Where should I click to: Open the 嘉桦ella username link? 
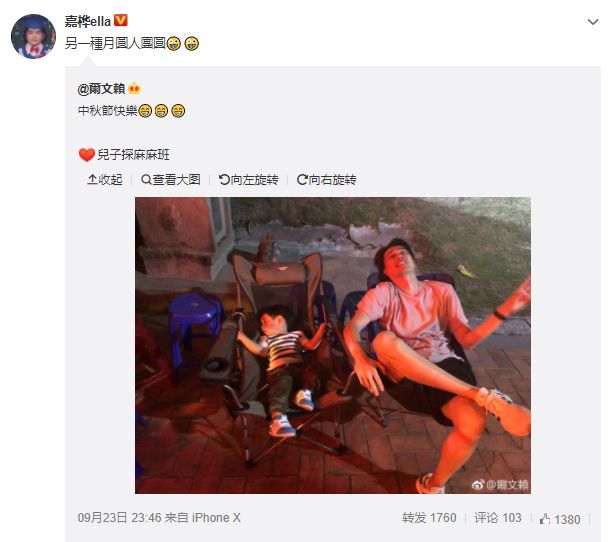(x=88, y=21)
